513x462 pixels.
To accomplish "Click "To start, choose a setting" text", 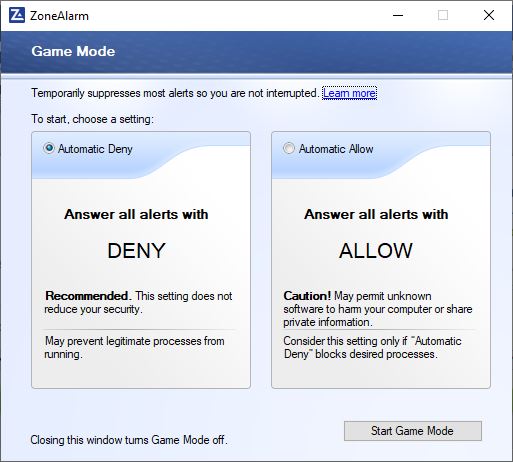I will pyautogui.click(x=93, y=119).
